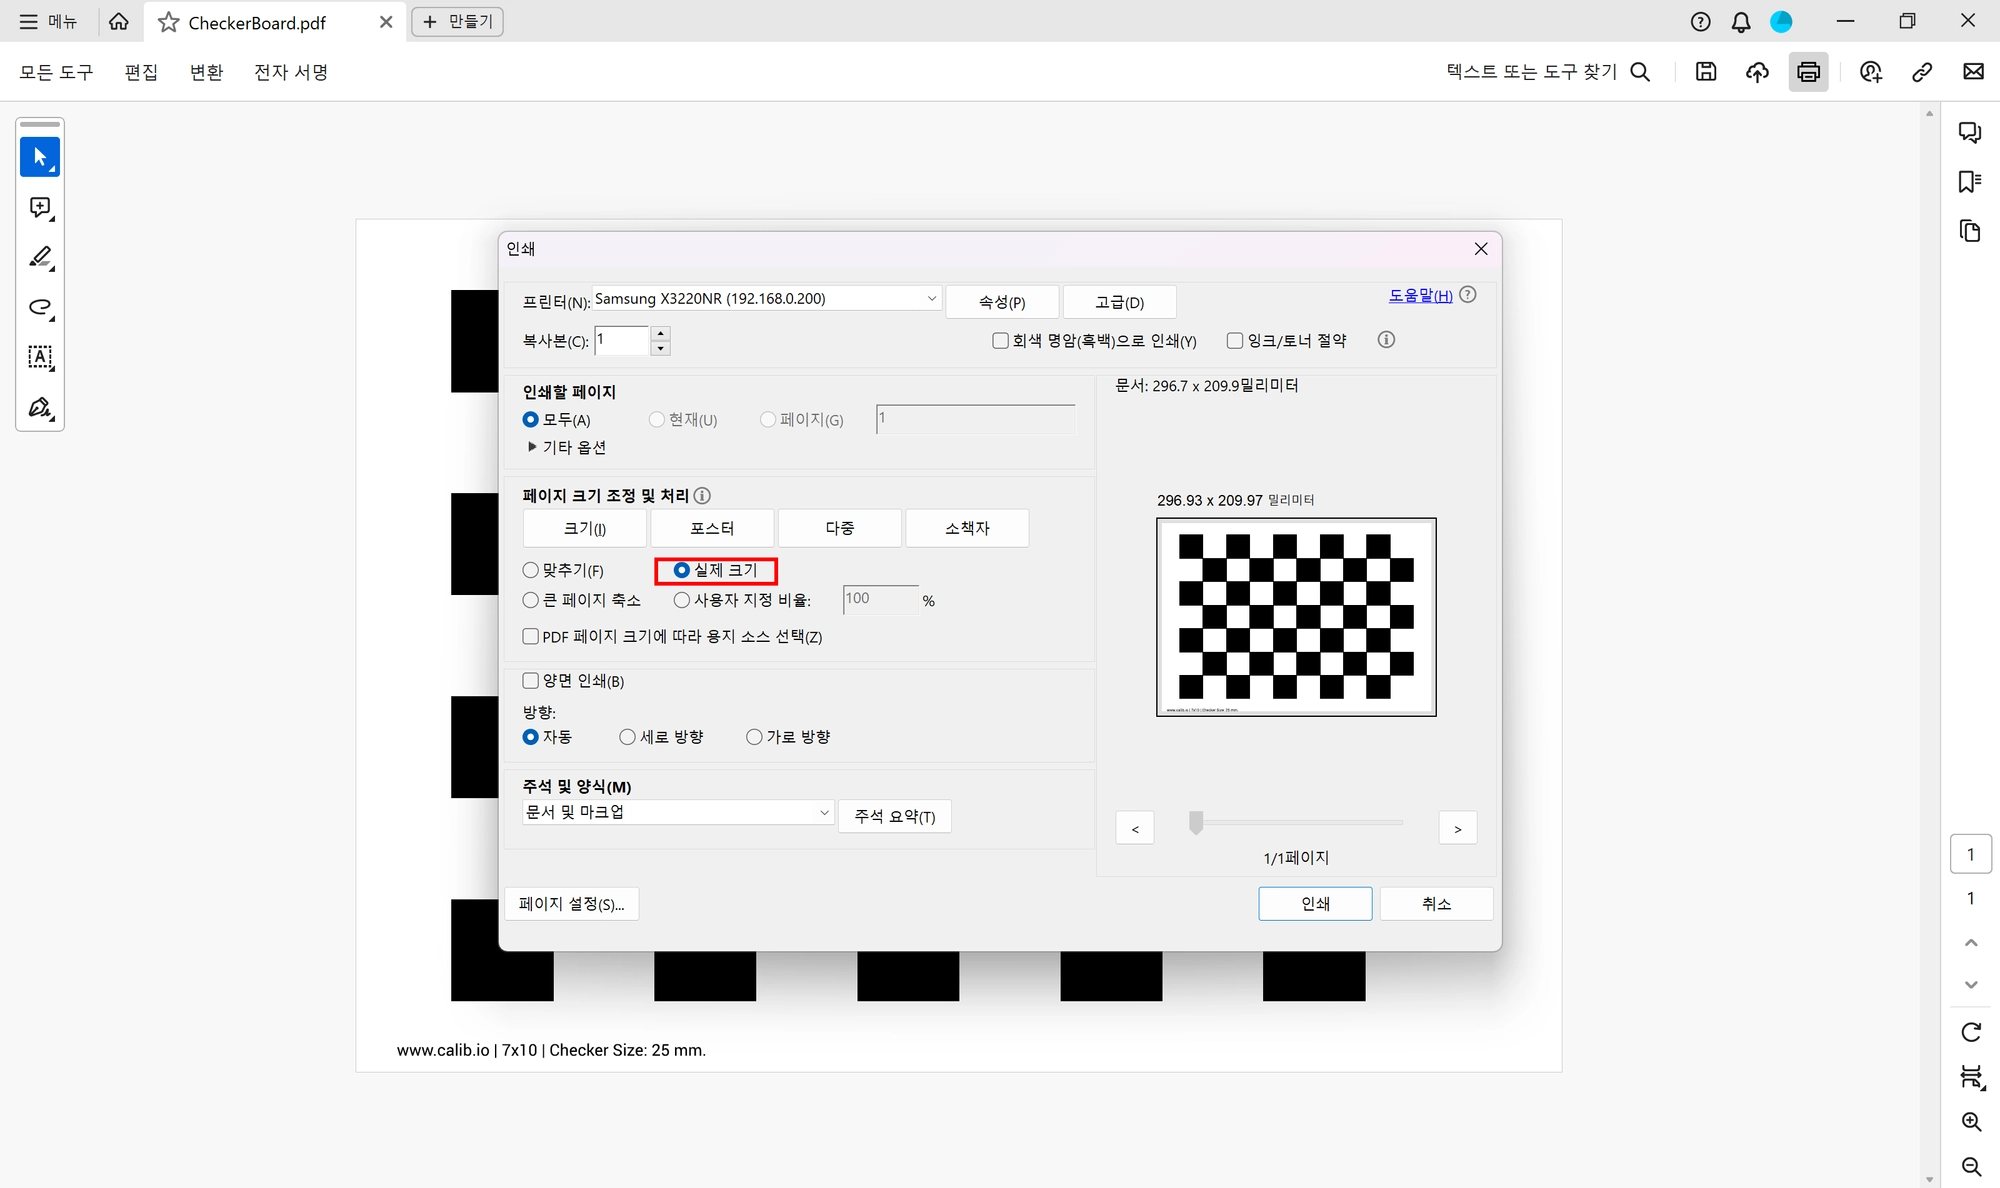2000x1188 pixels.
Task: Click the page preview slider handle
Action: [x=1195, y=823]
